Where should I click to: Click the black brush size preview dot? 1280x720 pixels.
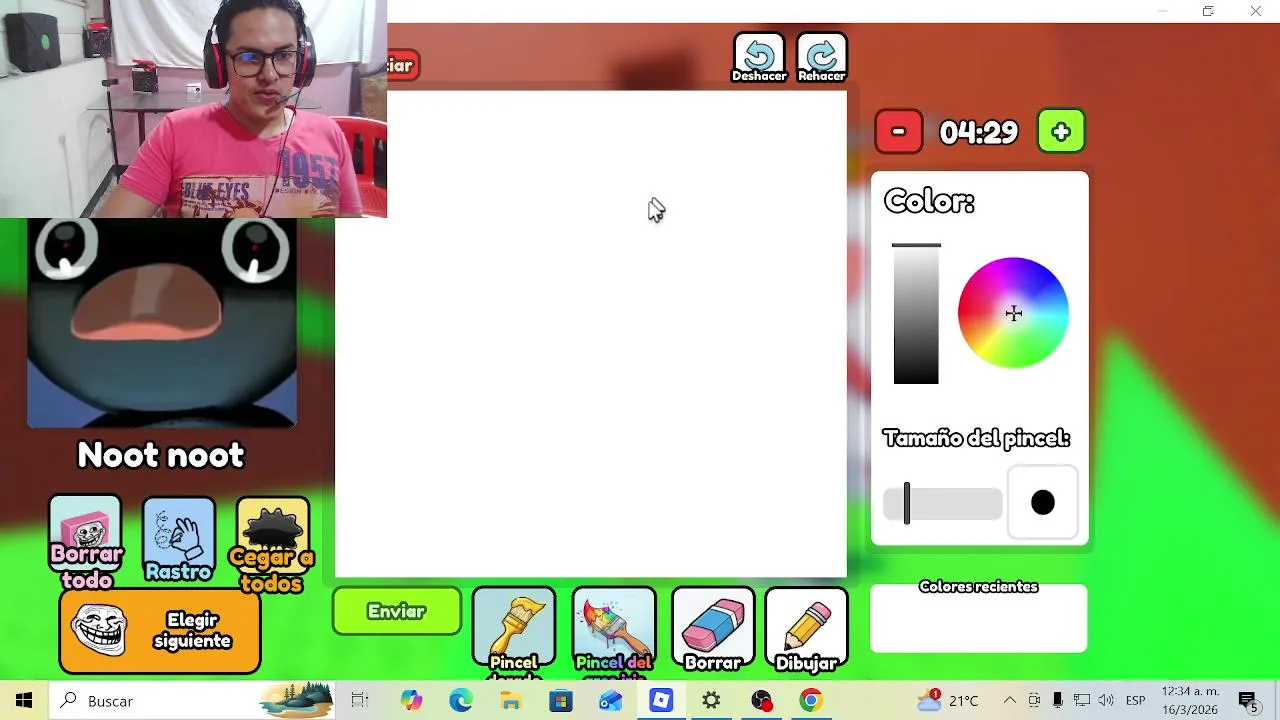(x=1043, y=503)
